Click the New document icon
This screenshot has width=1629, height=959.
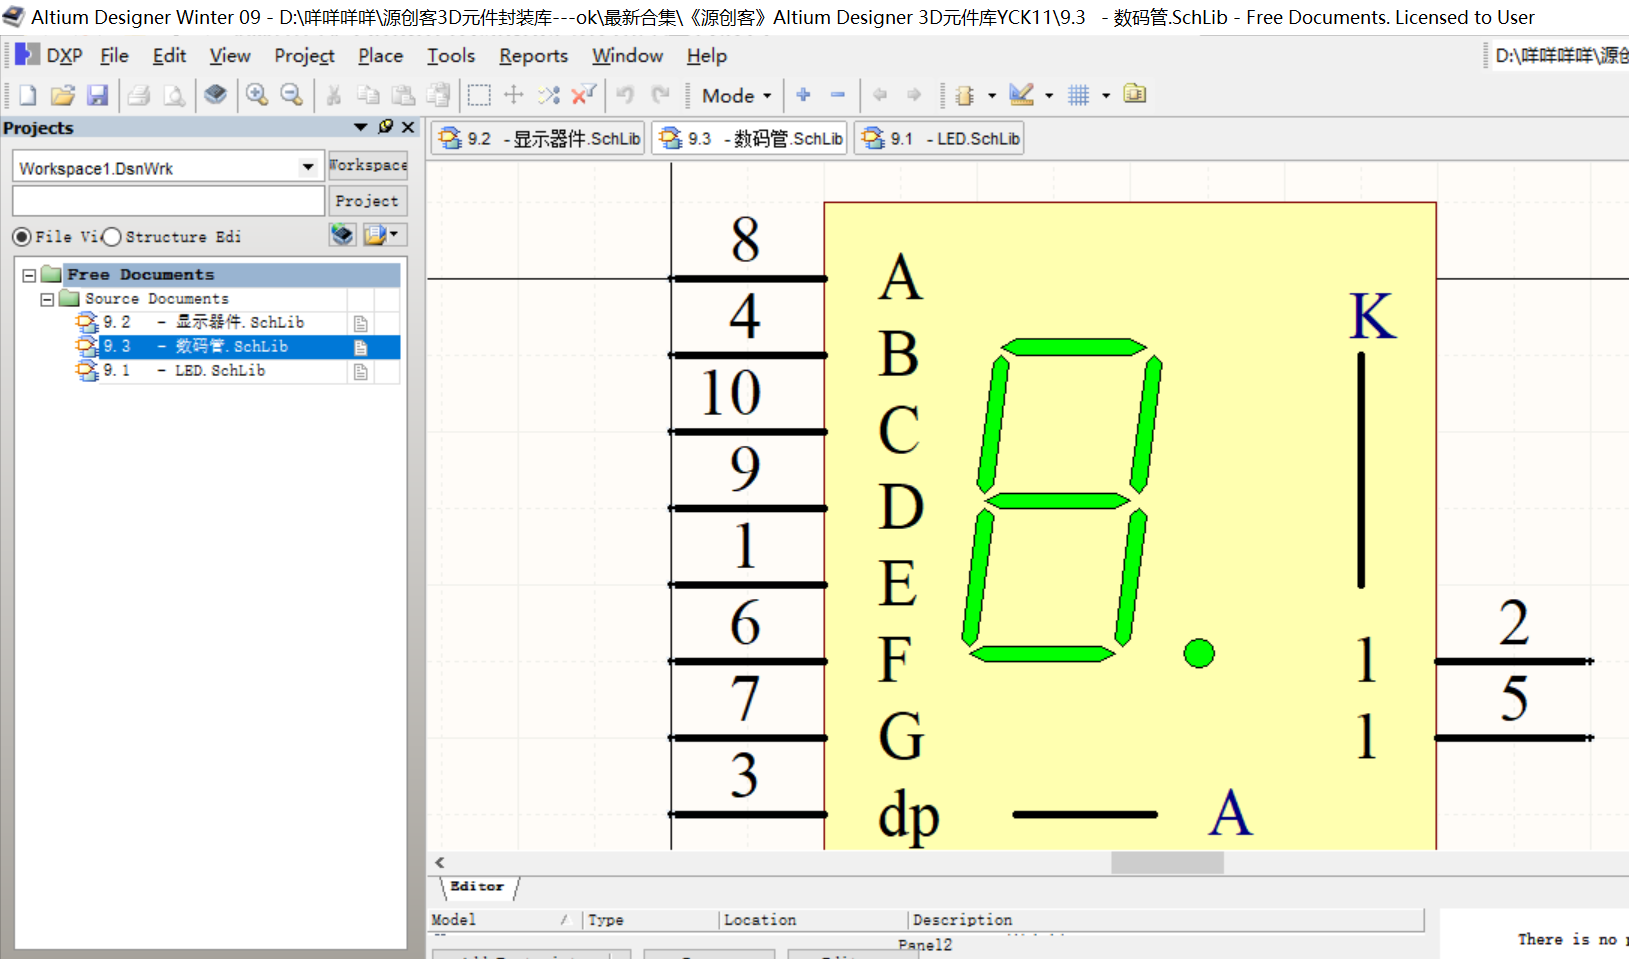28,95
